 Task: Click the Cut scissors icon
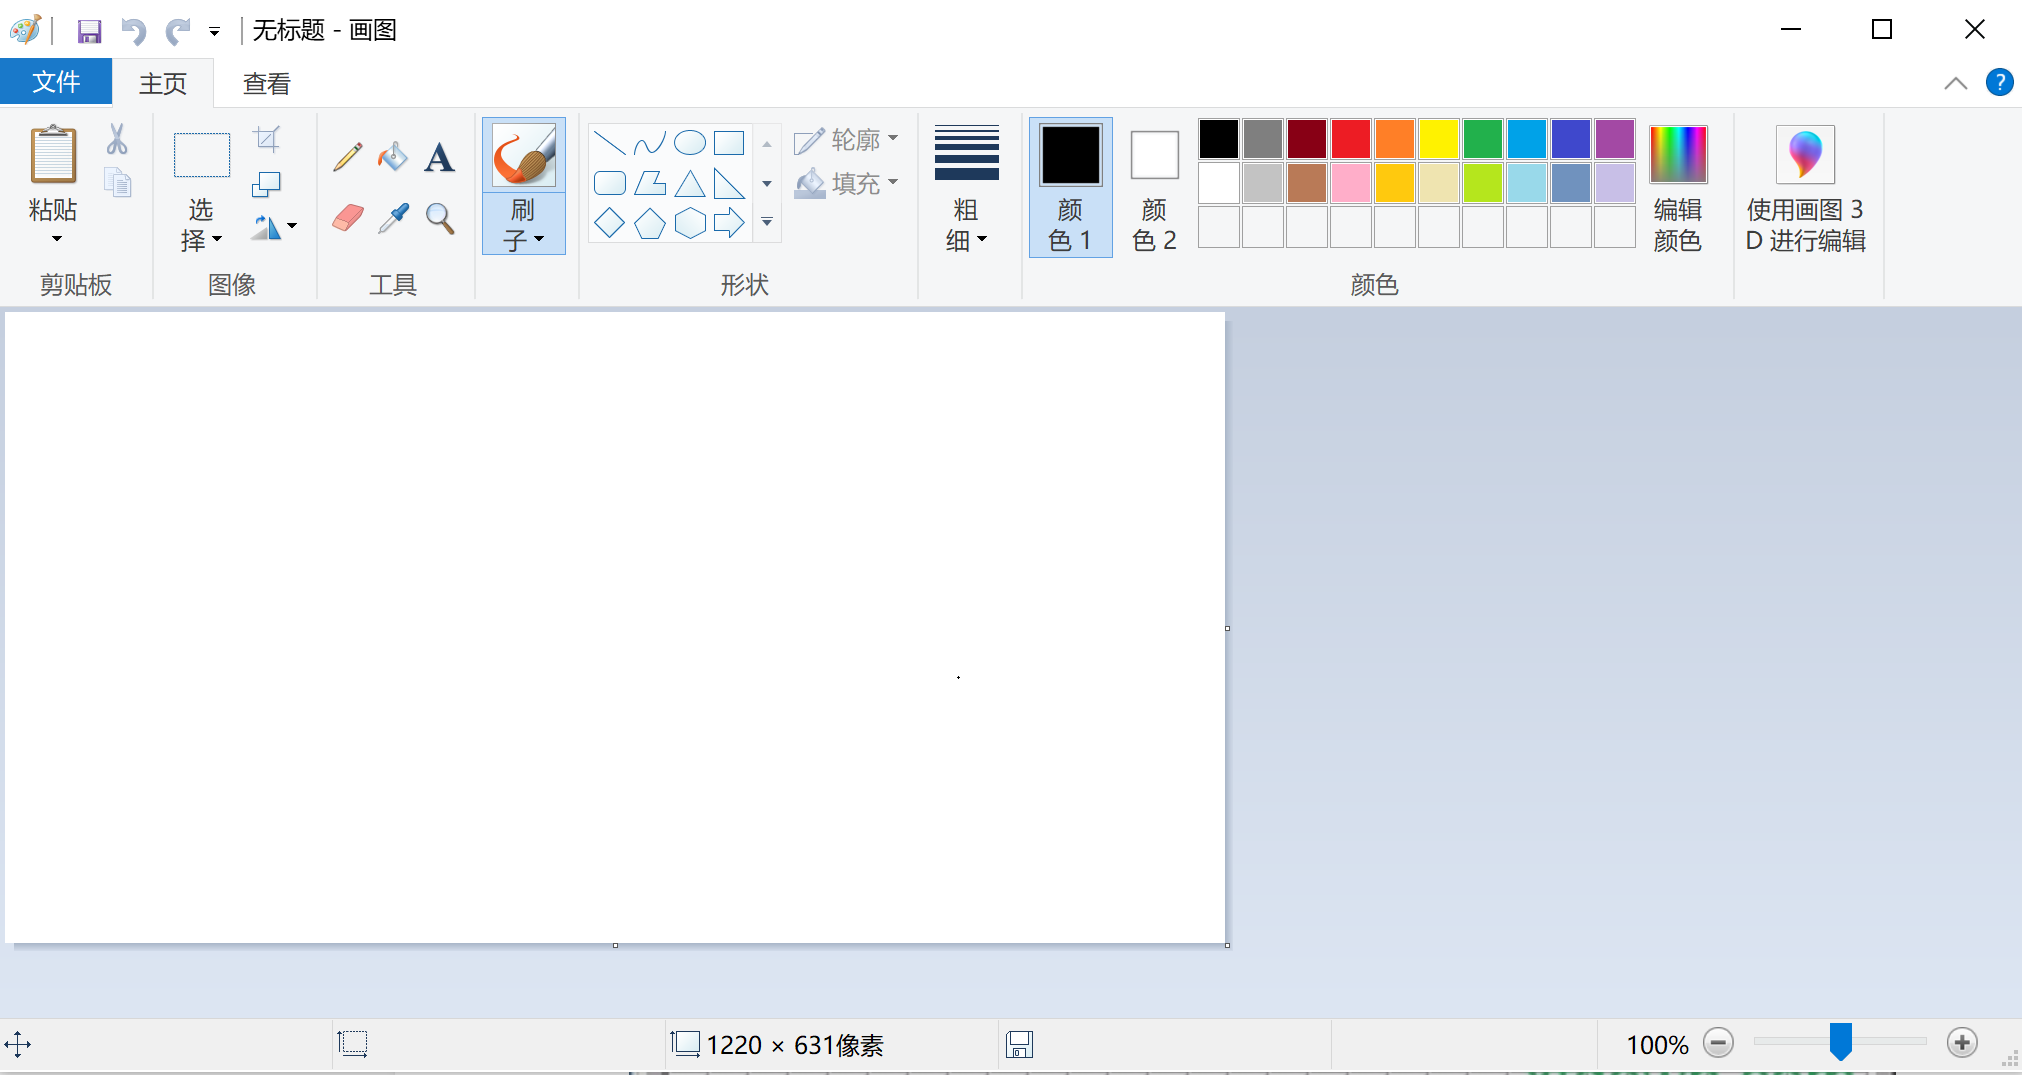coord(117,139)
